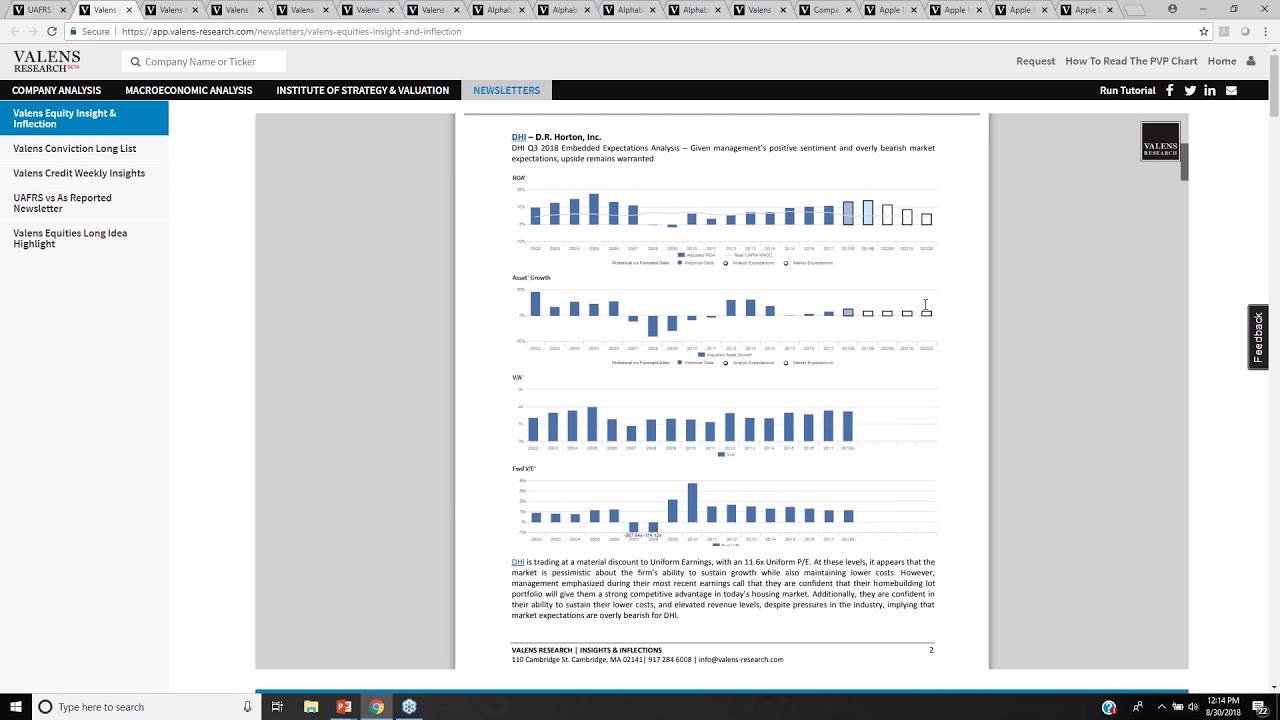This screenshot has height=720, width=1280.
Task: Open the Feedback side tab
Action: (x=1258, y=337)
